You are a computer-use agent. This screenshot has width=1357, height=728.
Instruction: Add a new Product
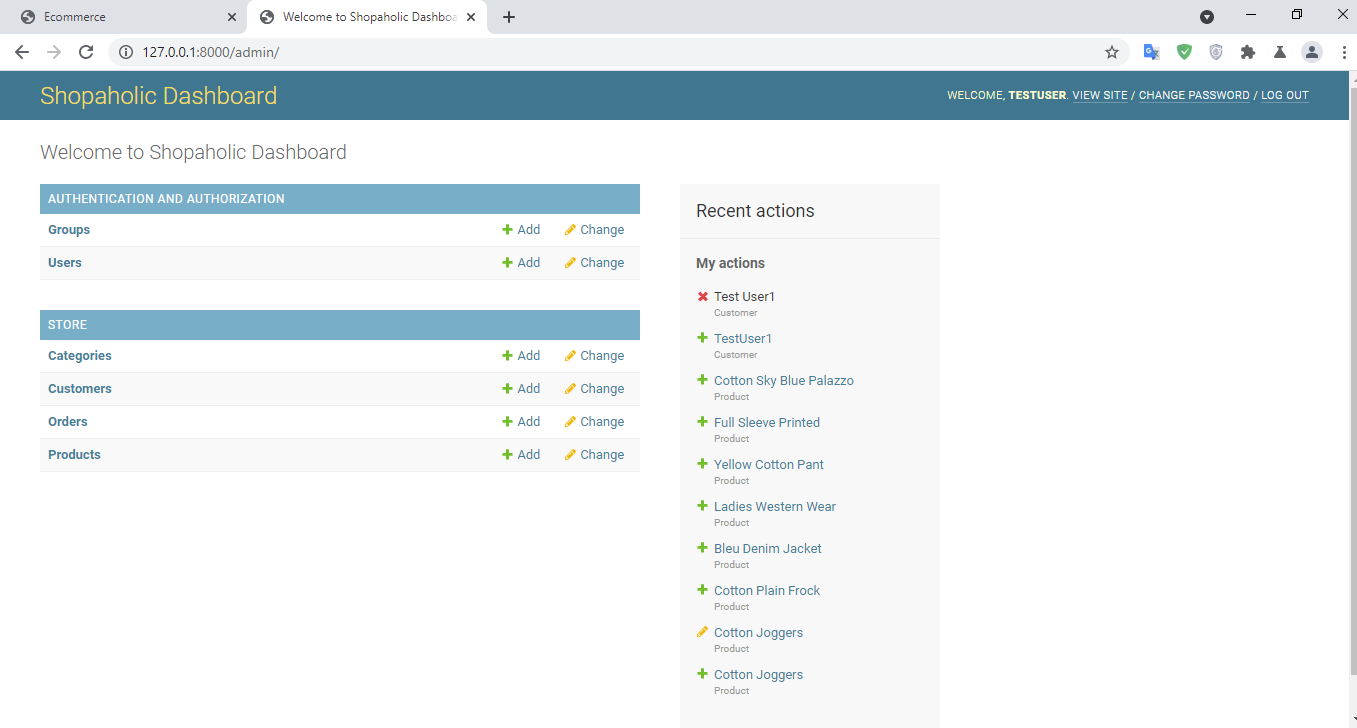click(521, 455)
